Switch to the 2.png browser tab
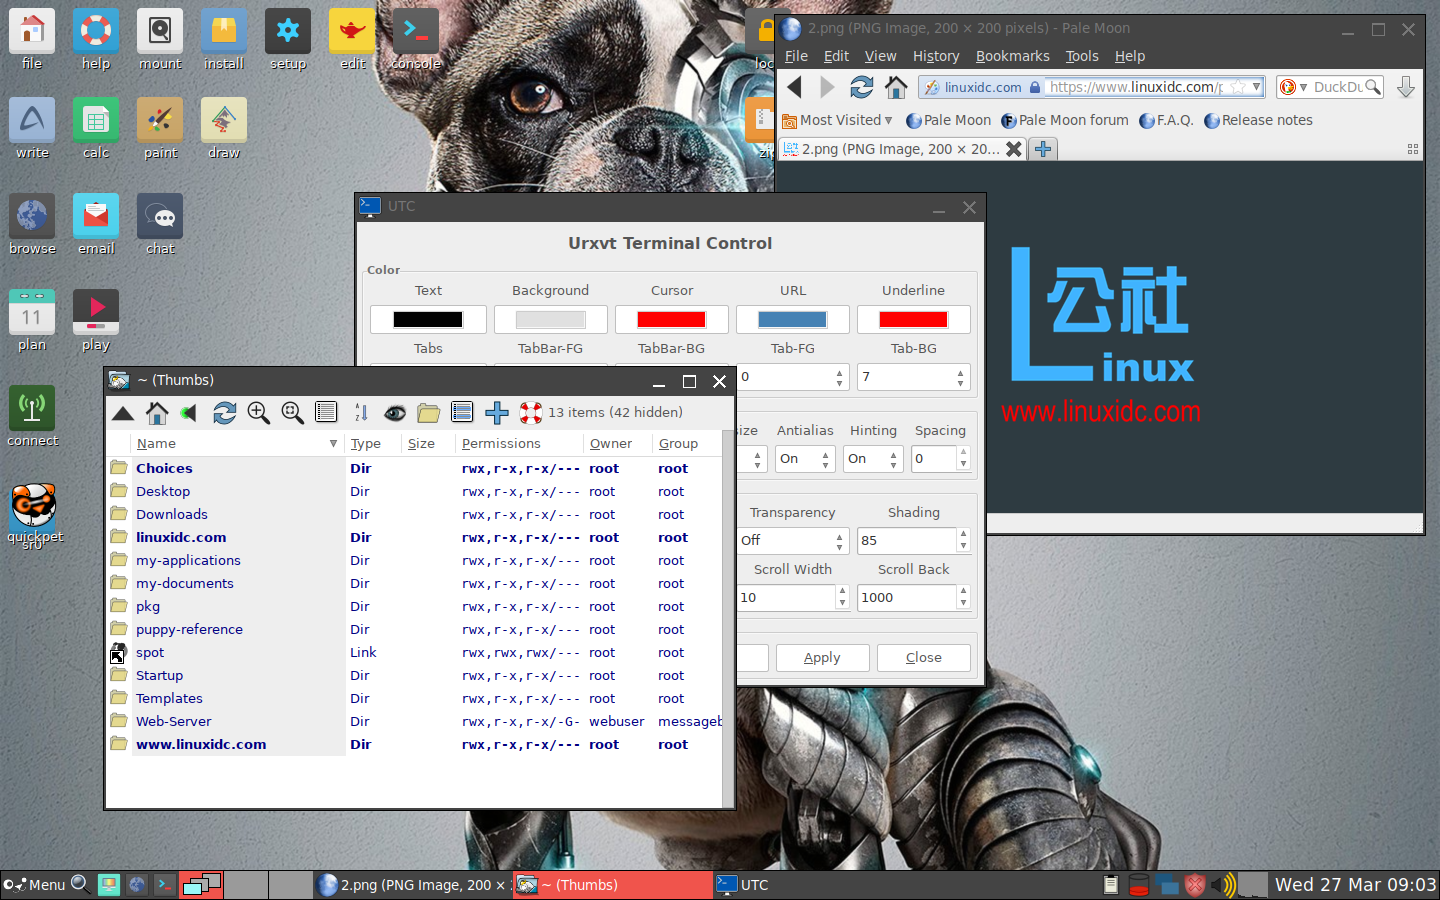The height and width of the screenshot is (900, 1440). click(895, 149)
